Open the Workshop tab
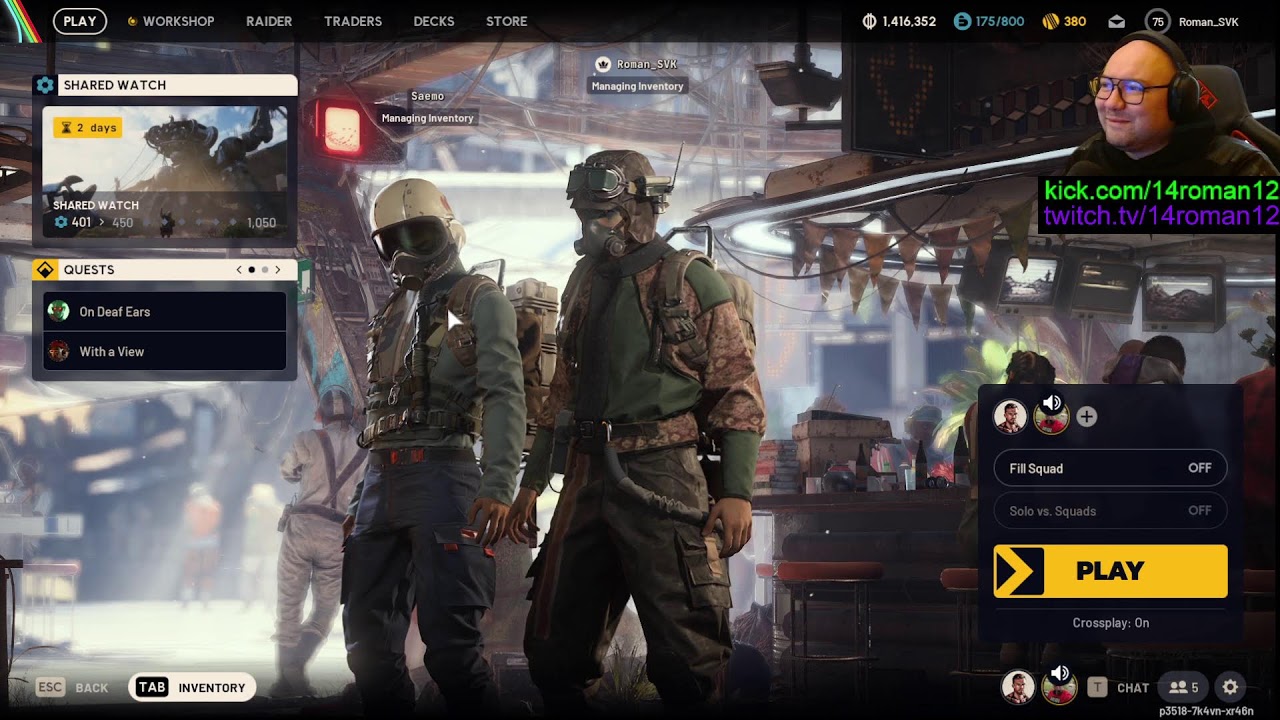Image resolution: width=1280 pixels, height=720 pixels. point(178,21)
